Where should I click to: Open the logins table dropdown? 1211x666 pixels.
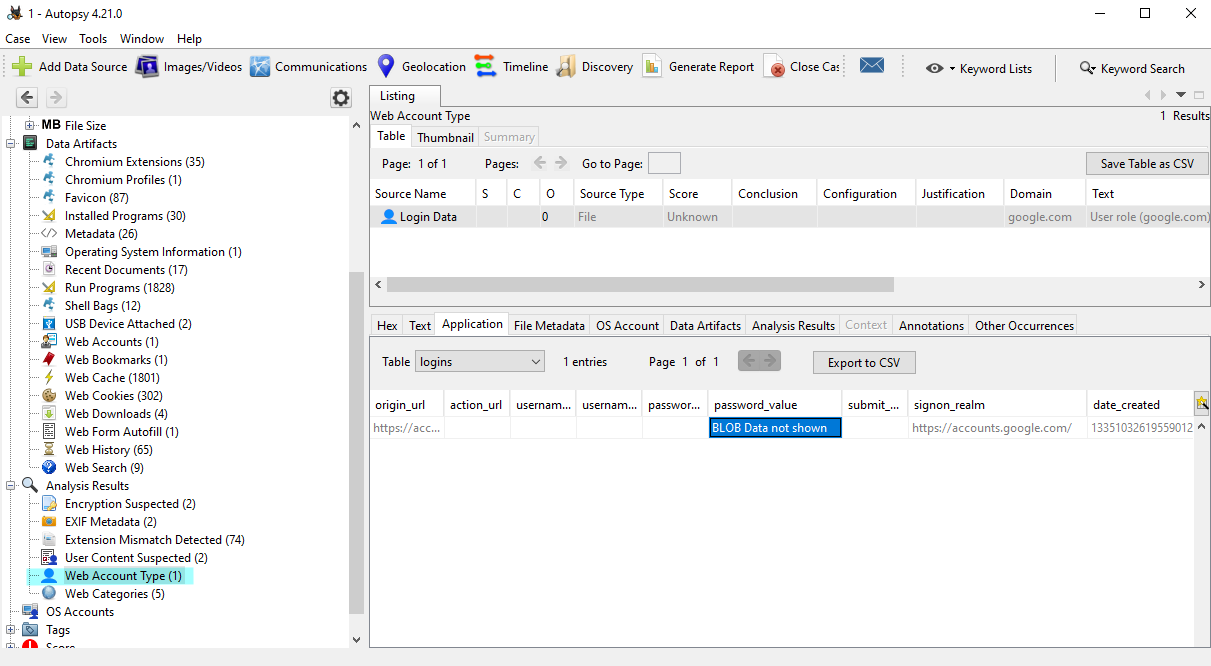pos(479,362)
